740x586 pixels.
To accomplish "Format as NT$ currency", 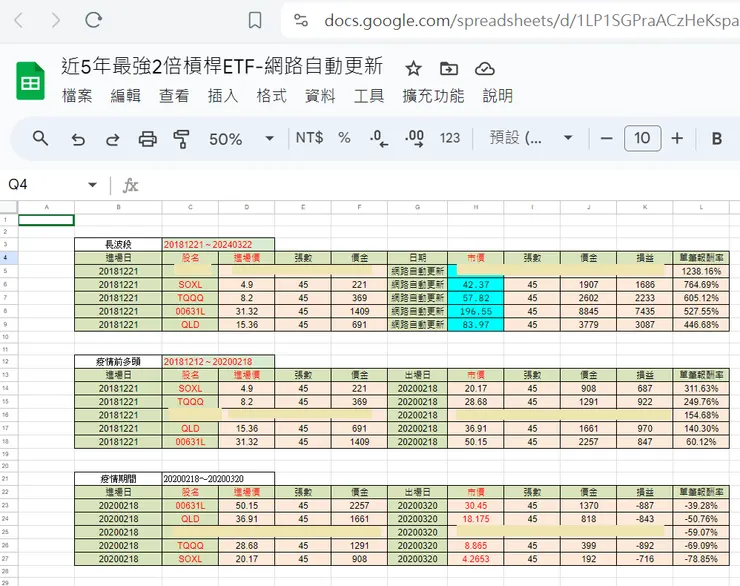I will tap(309, 138).
